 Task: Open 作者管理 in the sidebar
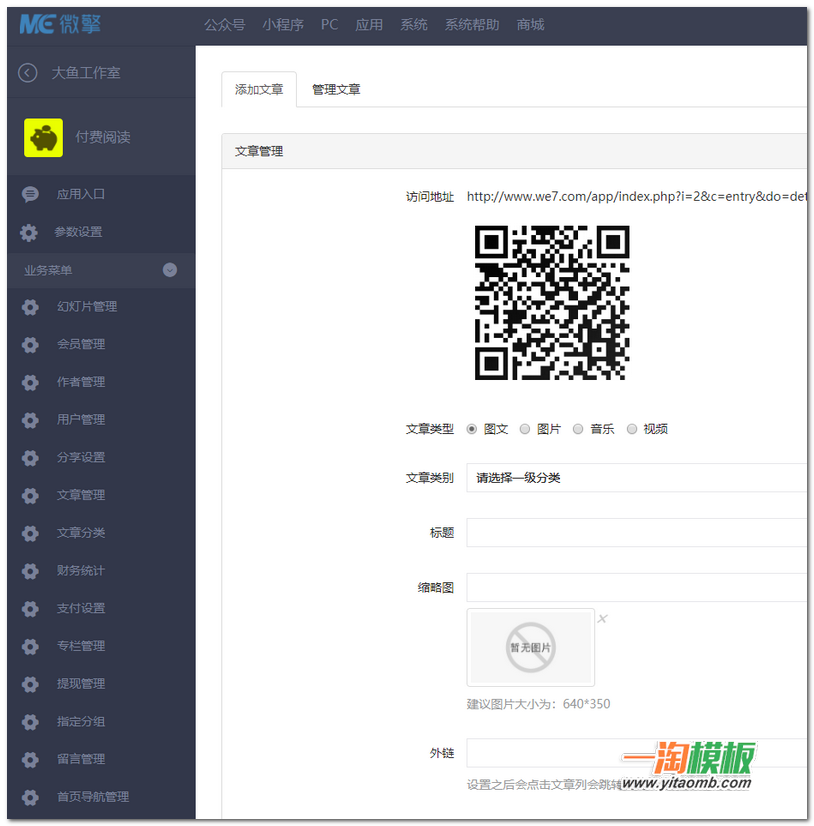81,382
